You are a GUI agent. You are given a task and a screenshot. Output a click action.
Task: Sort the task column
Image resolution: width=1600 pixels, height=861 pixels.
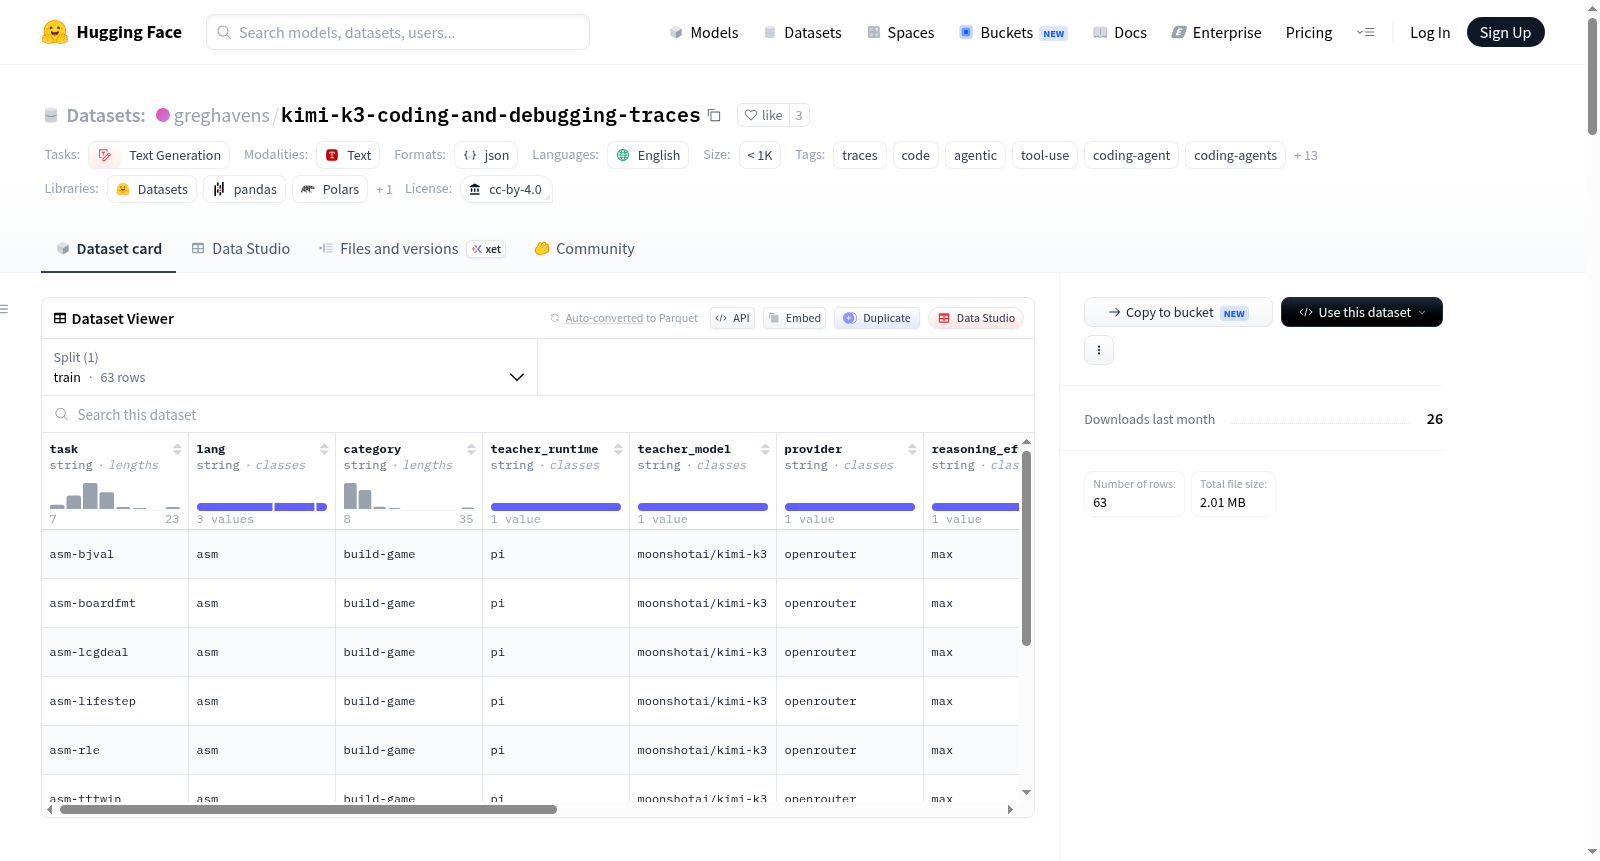tap(177, 449)
